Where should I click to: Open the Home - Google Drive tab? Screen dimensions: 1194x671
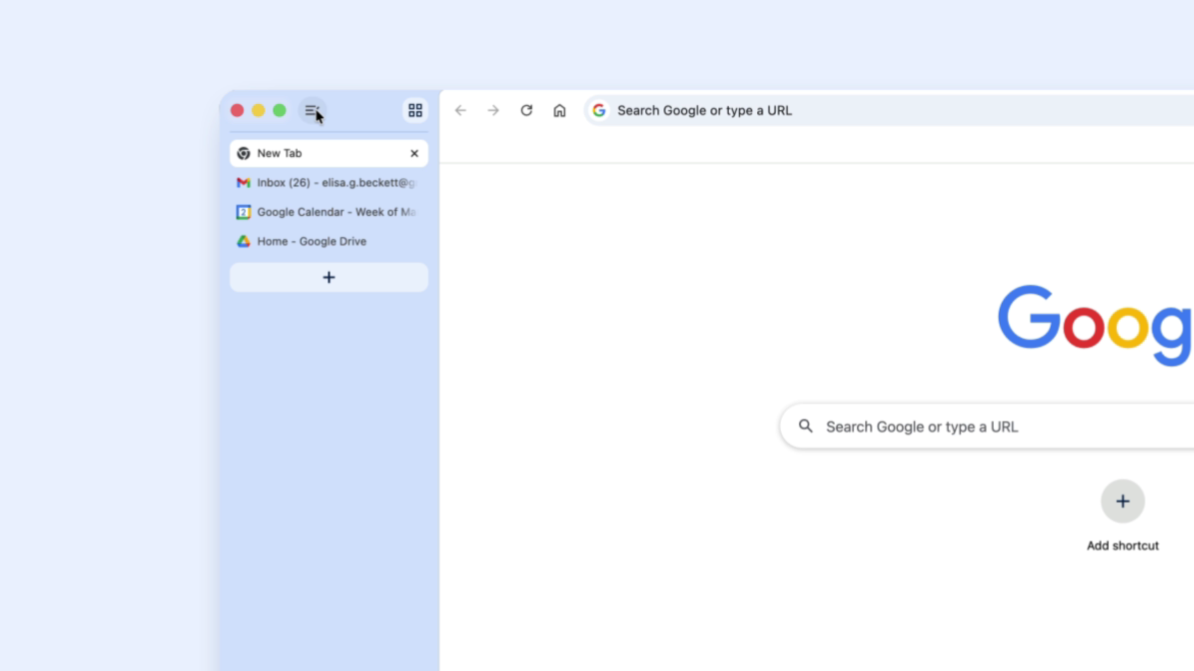(x=312, y=241)
